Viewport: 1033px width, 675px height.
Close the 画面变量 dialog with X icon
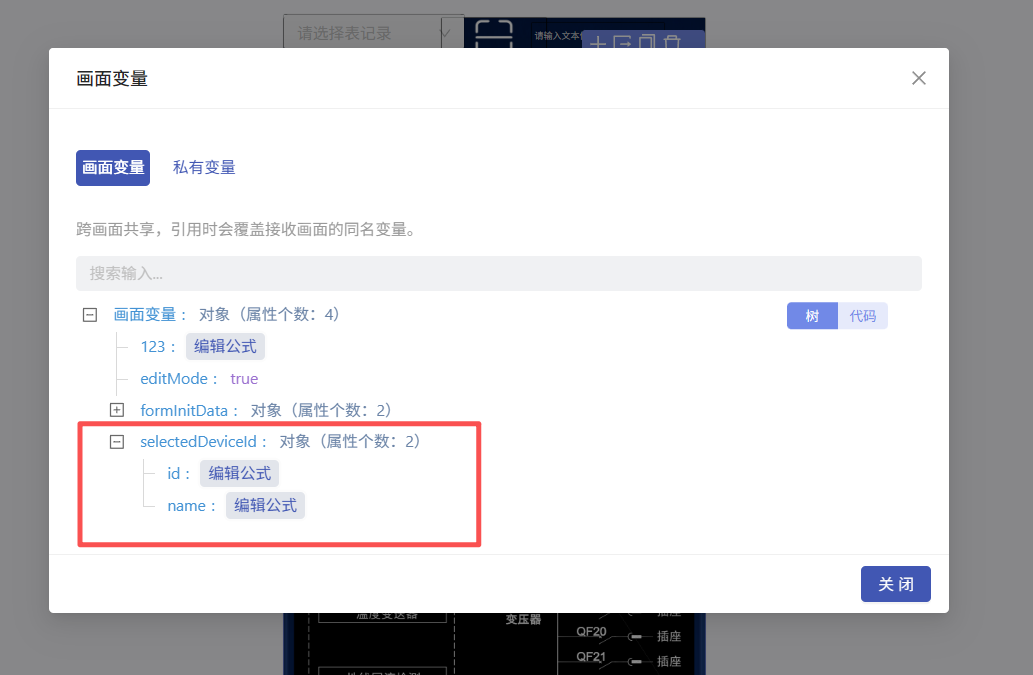[918, 78]
